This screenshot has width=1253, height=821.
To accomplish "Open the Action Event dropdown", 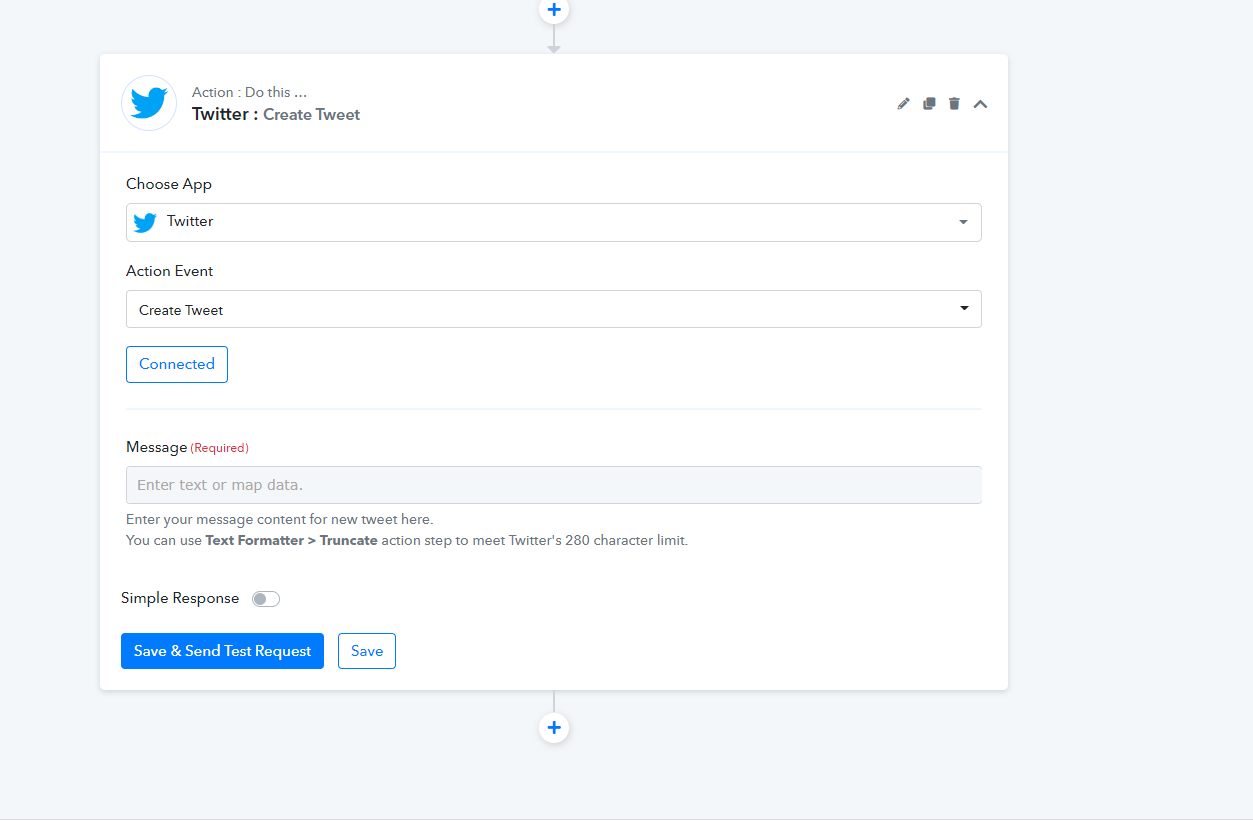I will [x=554, y=309].
